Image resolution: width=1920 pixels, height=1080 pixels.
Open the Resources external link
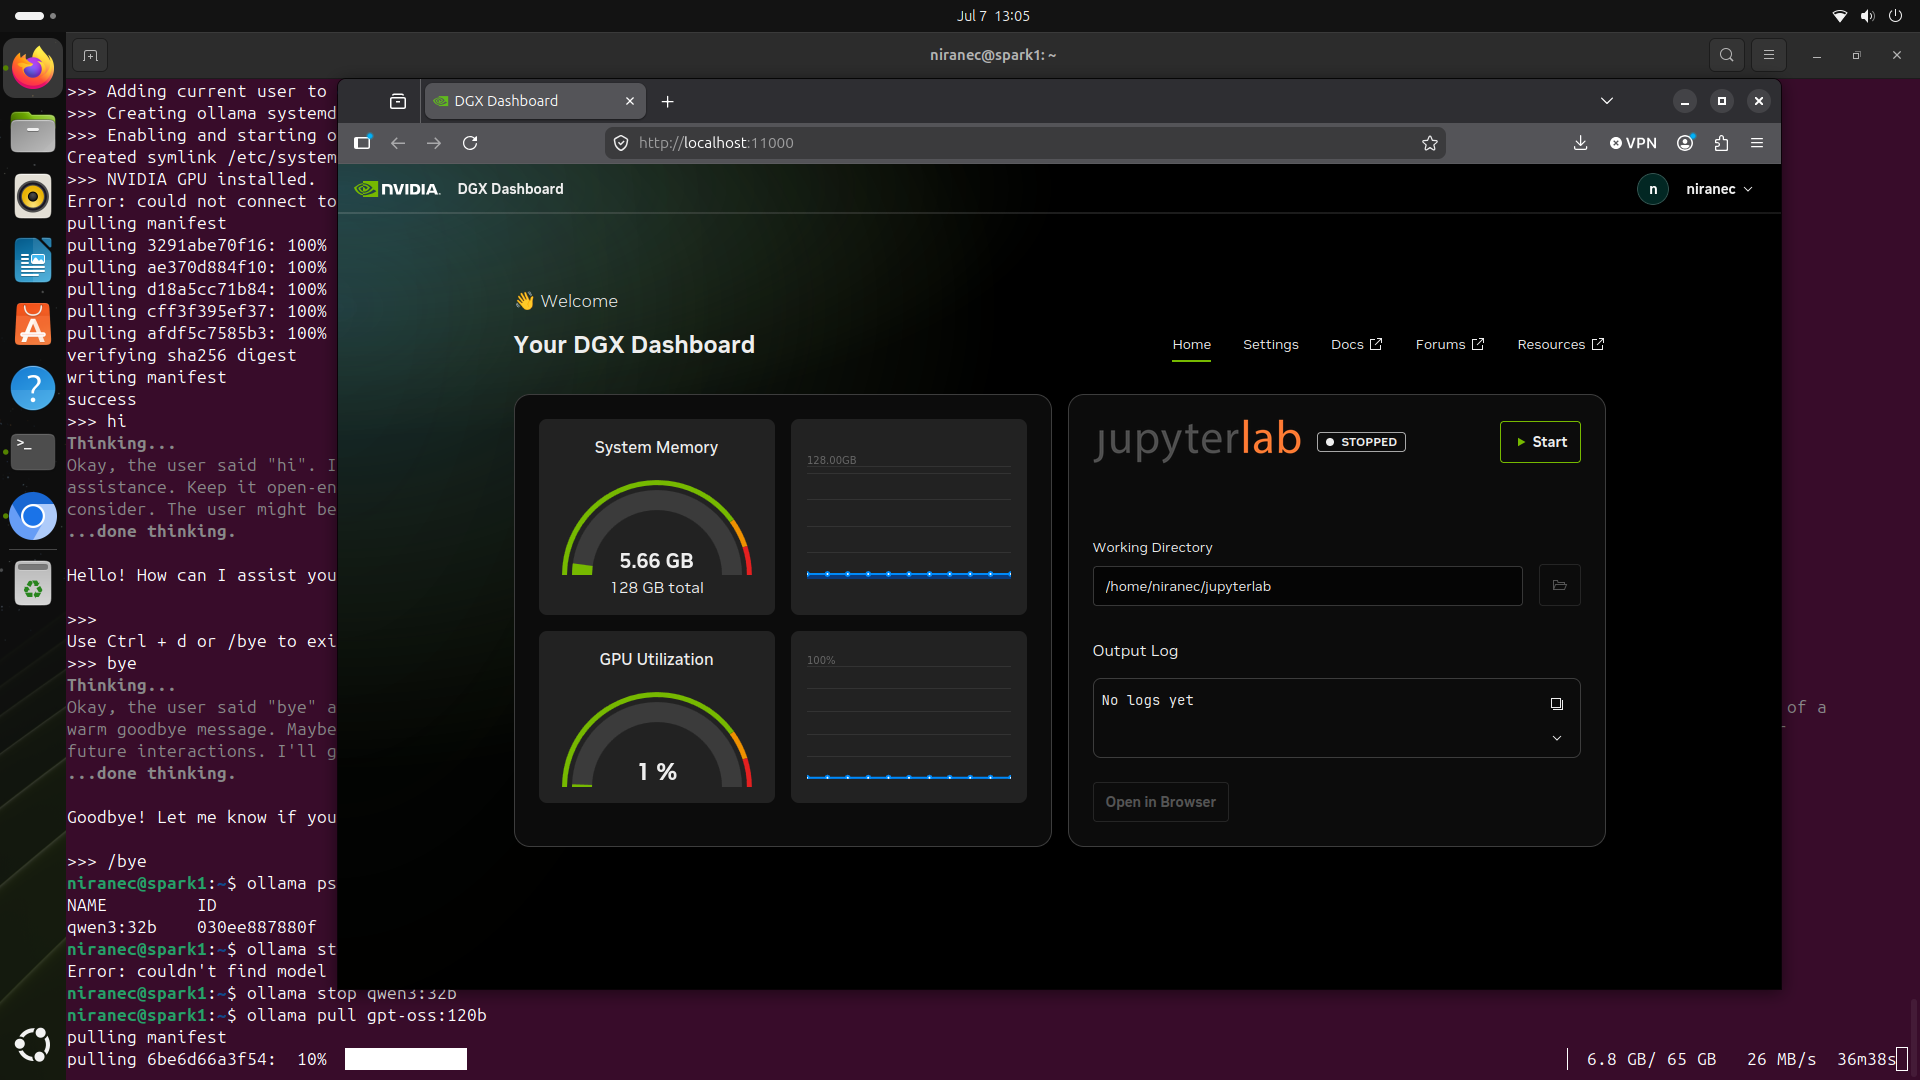1560,345
